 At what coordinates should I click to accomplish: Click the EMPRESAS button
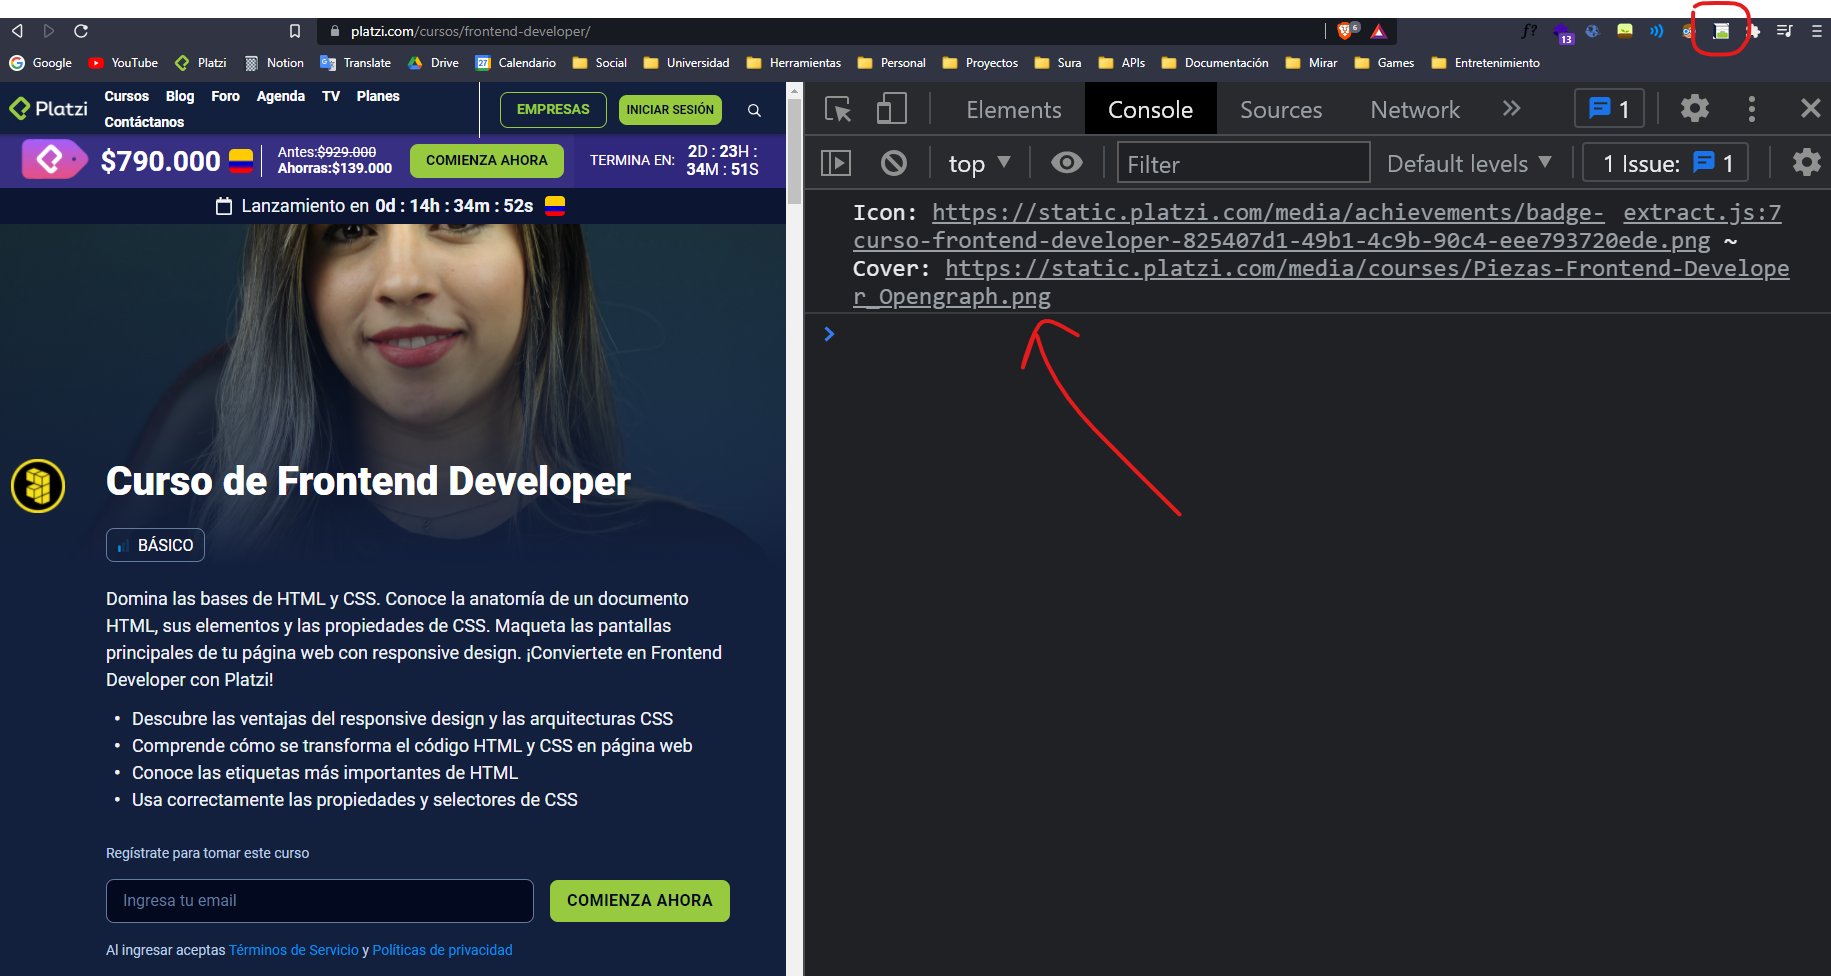pyautogui.click(x=553, y=109)
